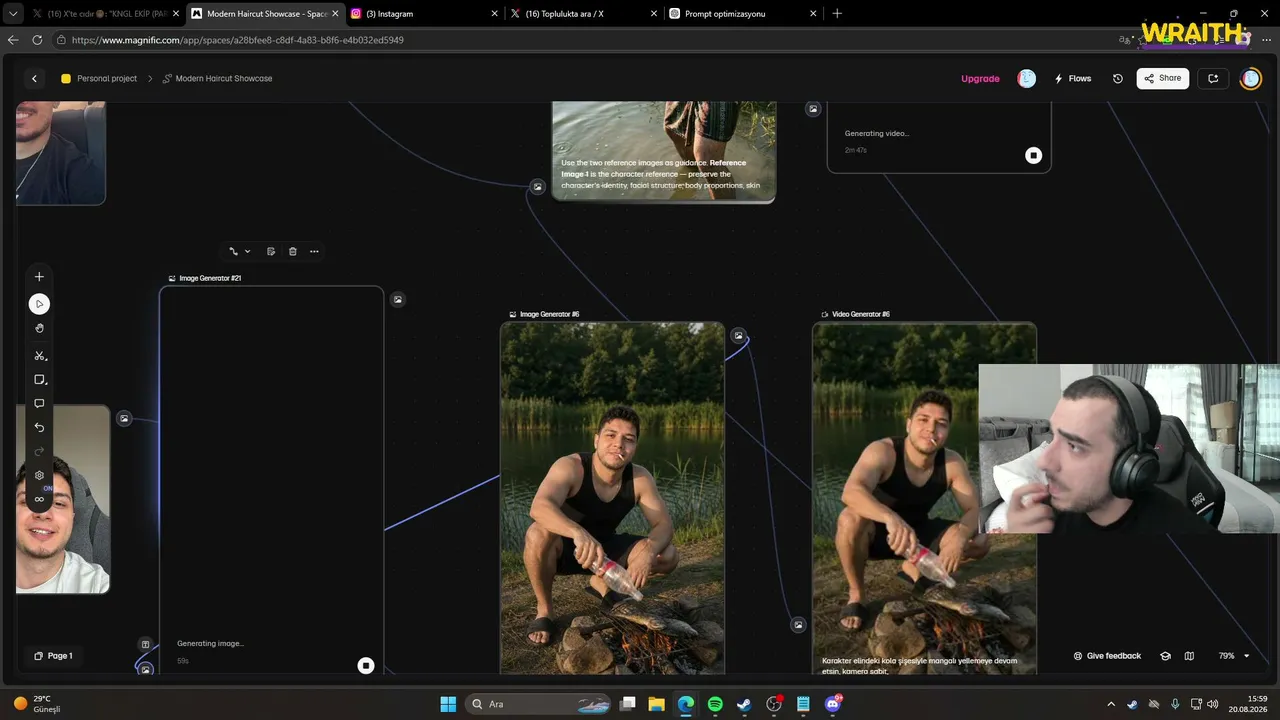
Task: Open profile avatar with orange ring
Action: click(1251, 79)
